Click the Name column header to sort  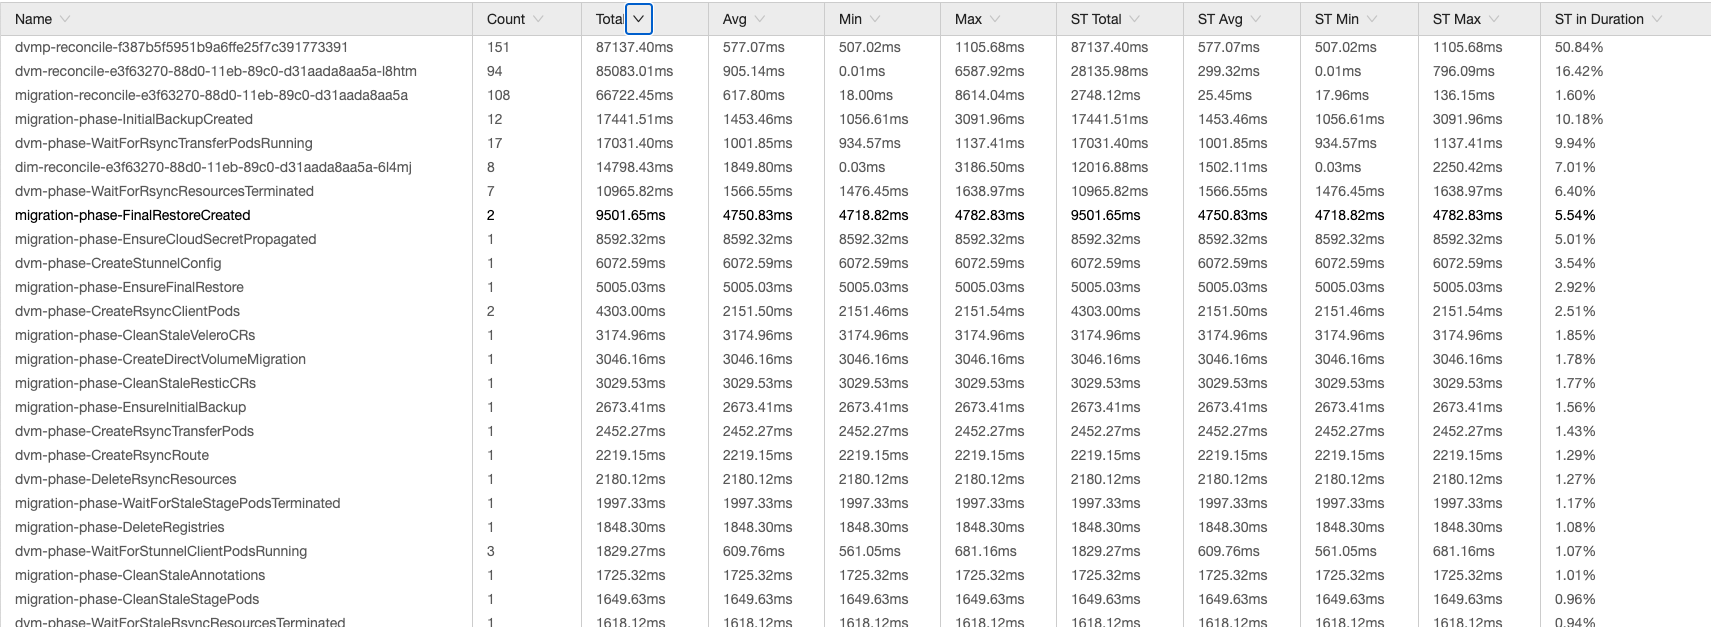coord(32,18)
